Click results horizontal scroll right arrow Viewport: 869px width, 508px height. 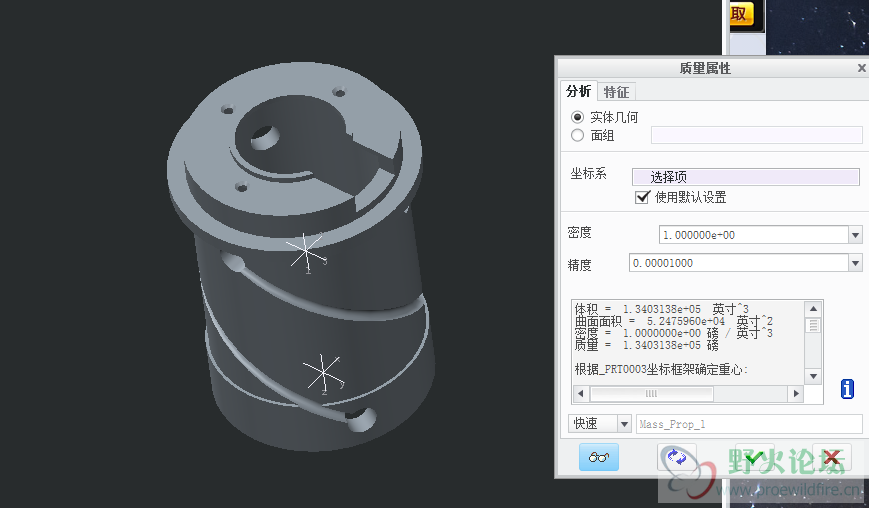(796, 393)
